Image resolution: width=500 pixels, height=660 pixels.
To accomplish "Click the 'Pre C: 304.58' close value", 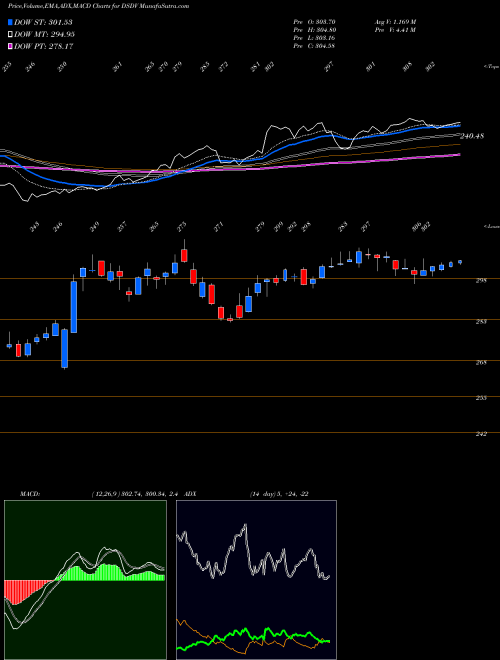I will click(x=314, y=46).
